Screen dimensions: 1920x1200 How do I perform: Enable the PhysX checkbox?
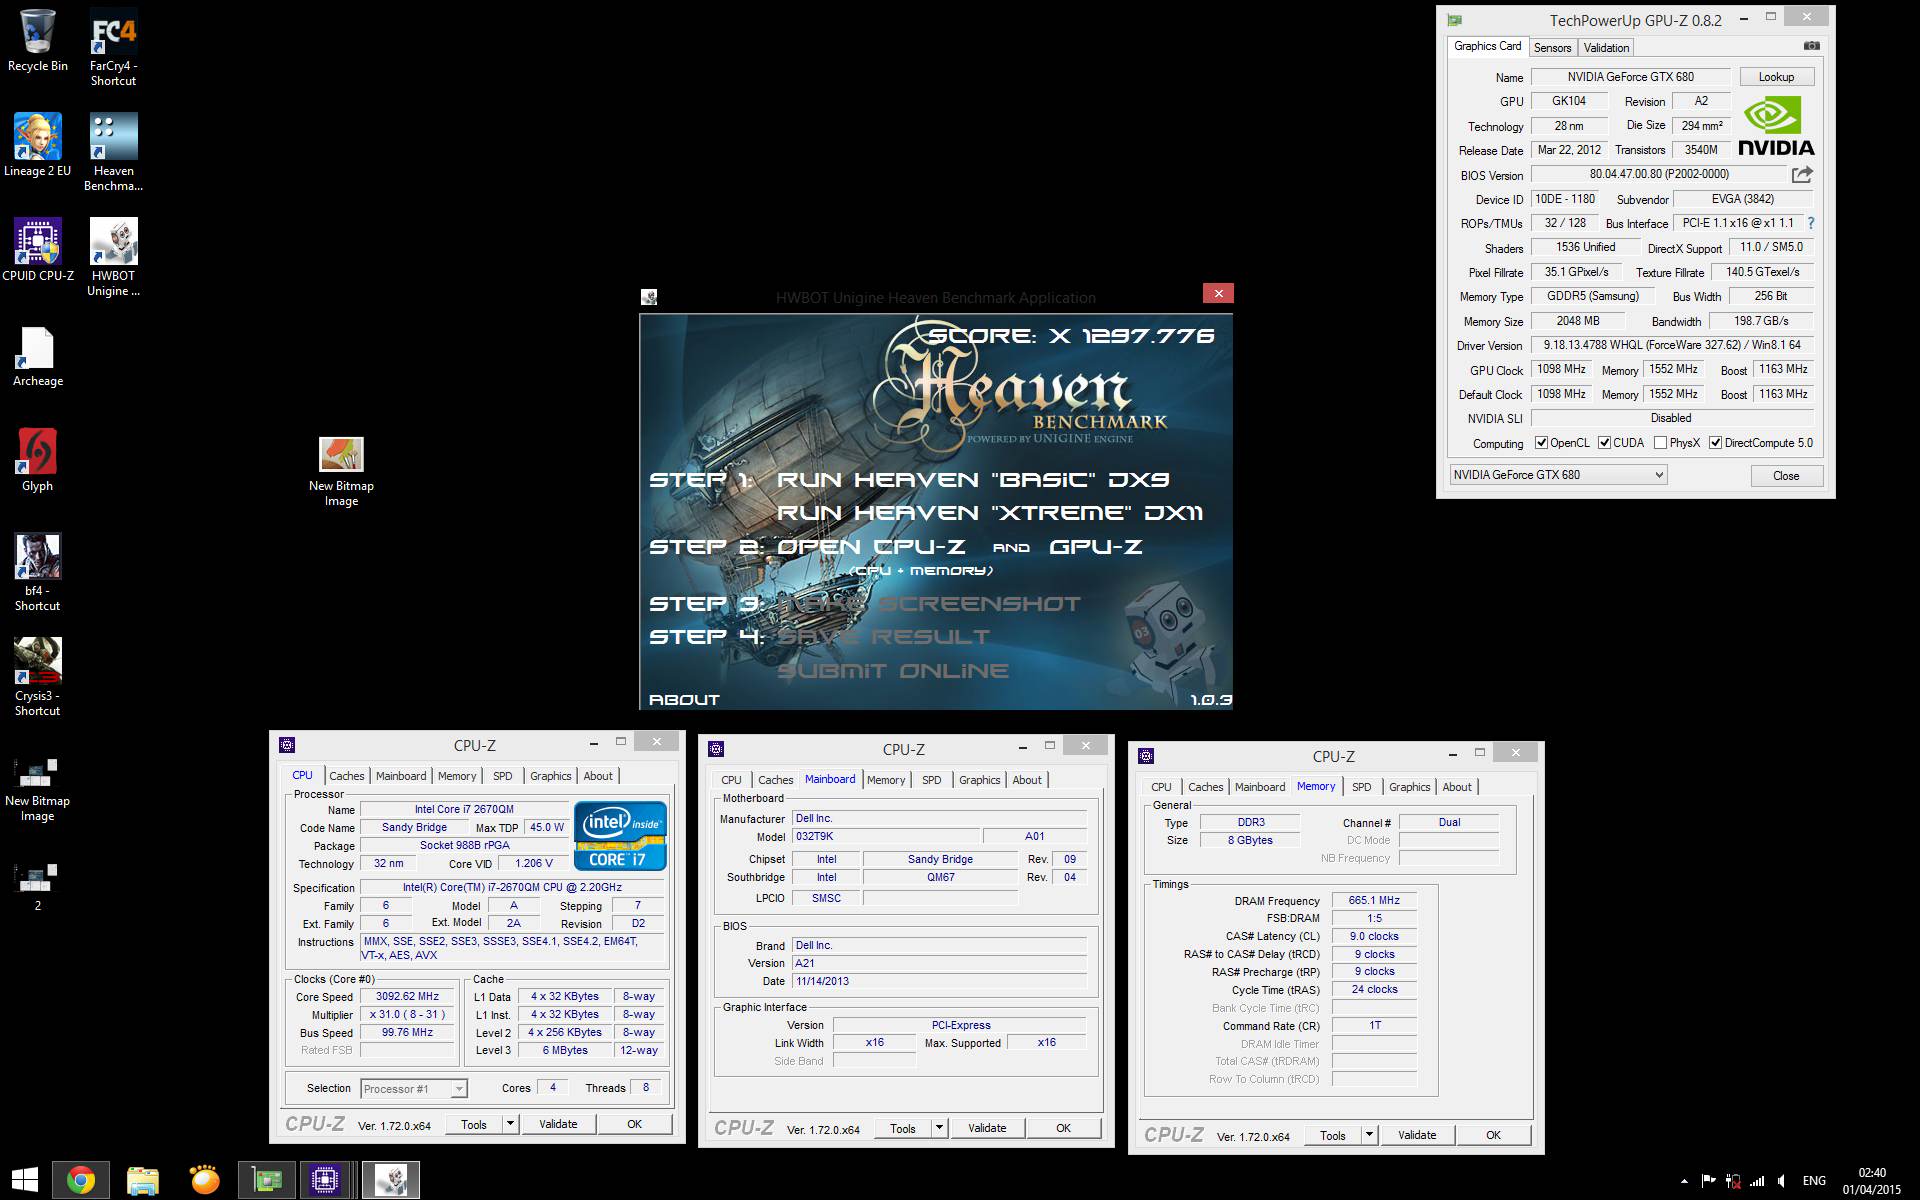pyautogui.click(x=1660, y=443)
